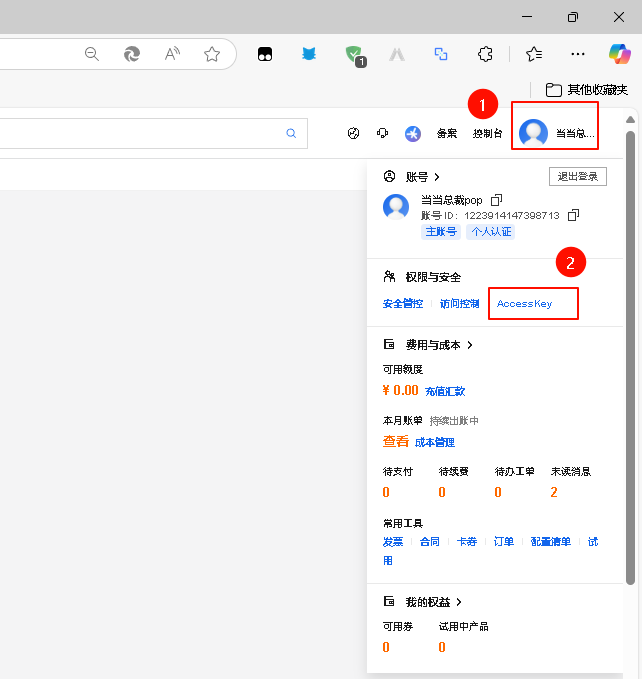The width and height of the screenshot is (642, 679).
Task: Click the page vertical scrollbar thumb
Action: (x=630, y=358)
